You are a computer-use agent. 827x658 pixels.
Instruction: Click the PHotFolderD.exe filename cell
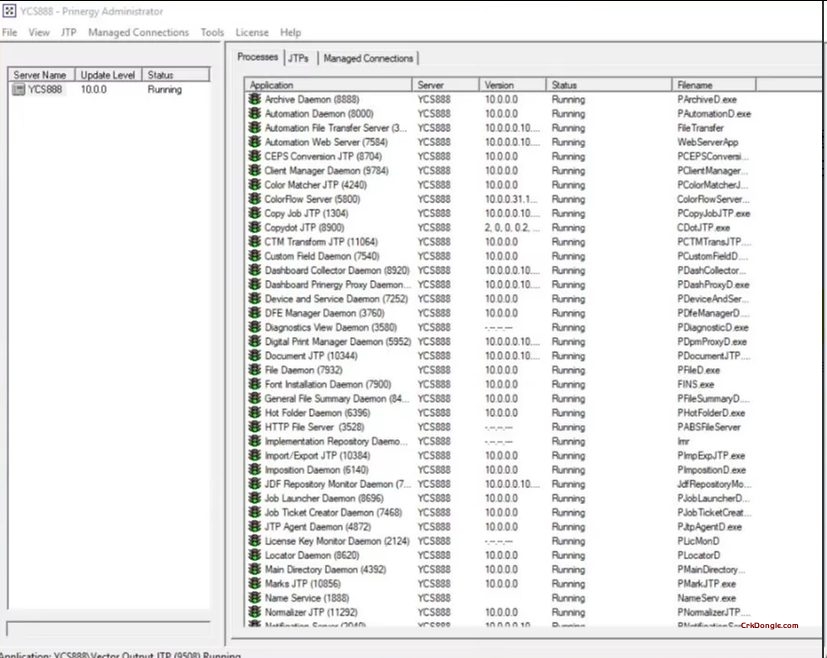[711, 412]
